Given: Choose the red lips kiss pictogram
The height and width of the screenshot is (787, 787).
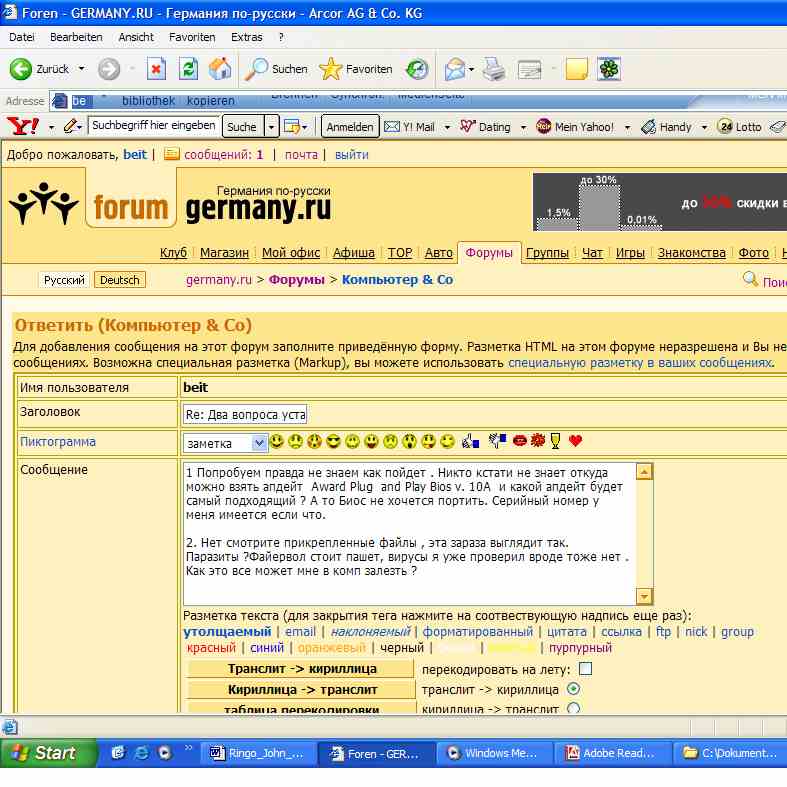Looking at the screenshot, I should click(519, 441).
